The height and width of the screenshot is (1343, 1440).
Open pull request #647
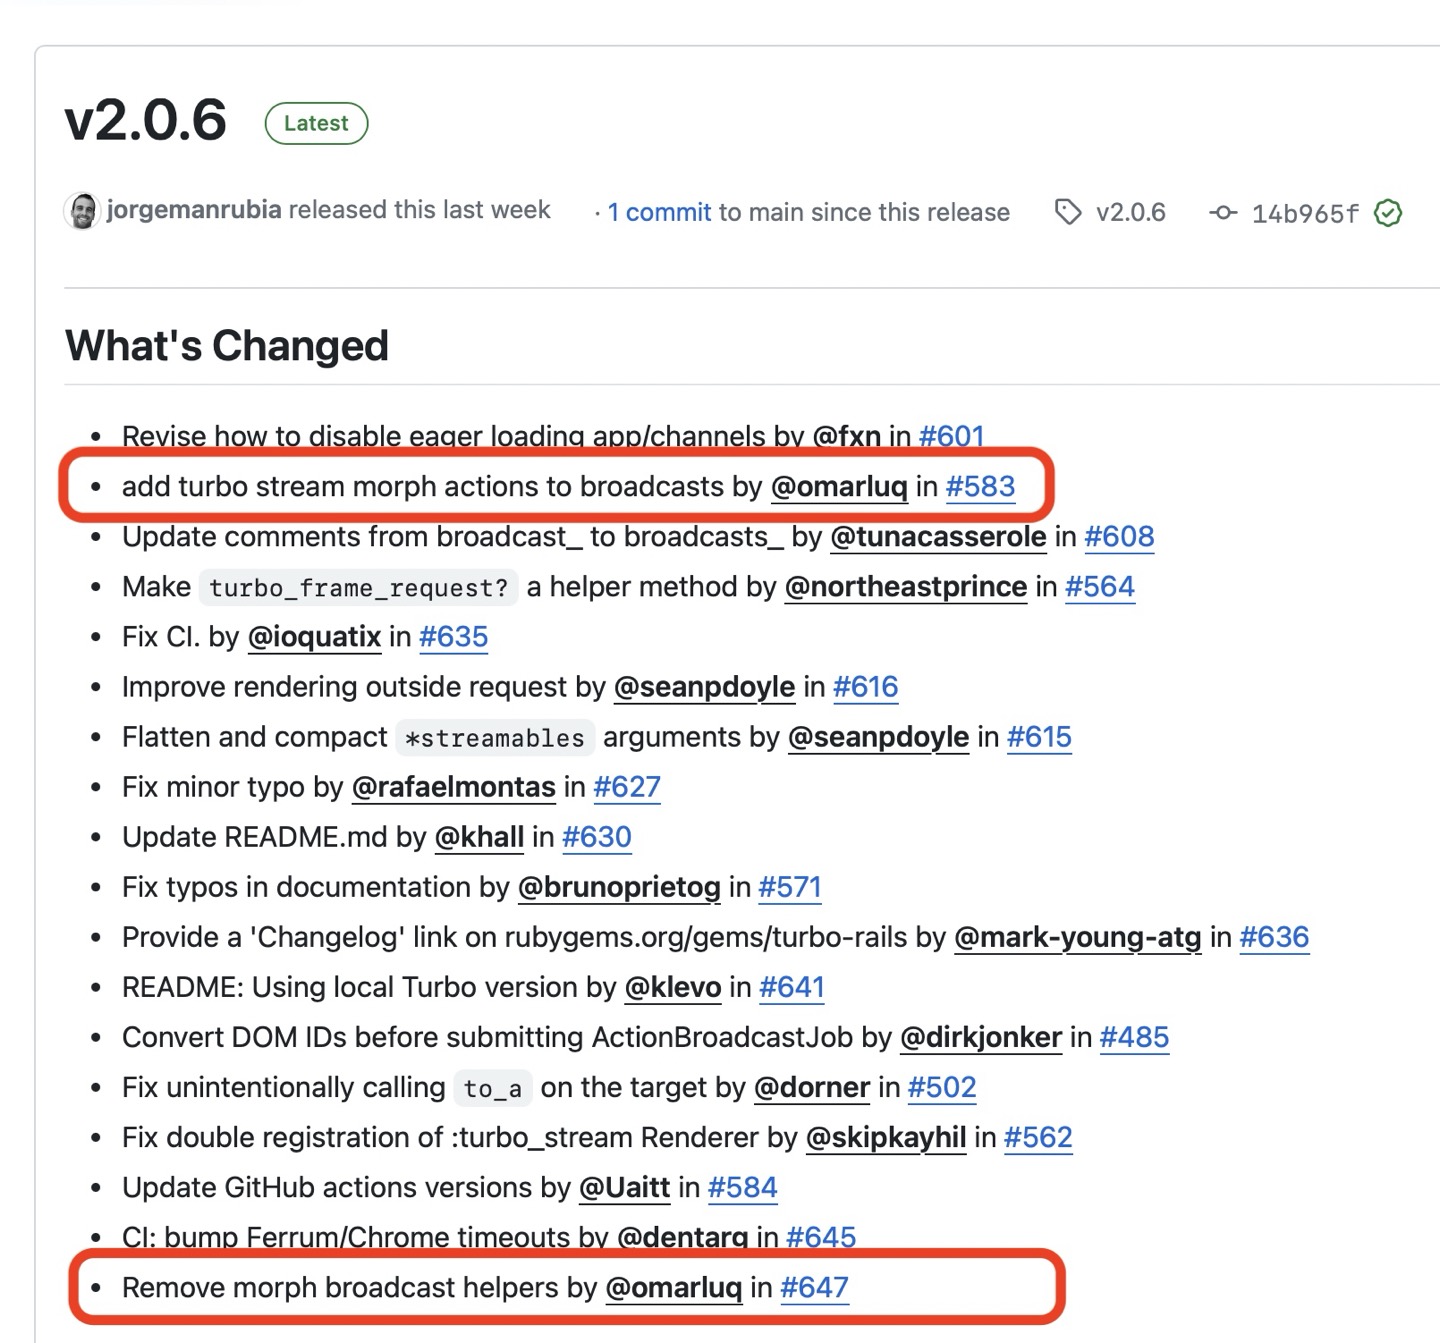(x=814, y=1288)
